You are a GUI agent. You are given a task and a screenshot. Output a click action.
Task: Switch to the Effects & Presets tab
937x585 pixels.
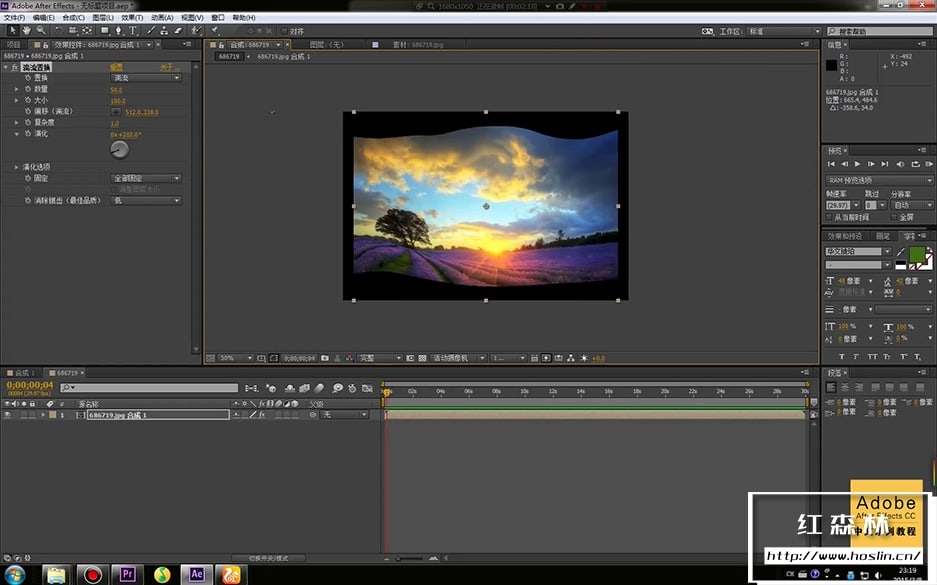844,236
